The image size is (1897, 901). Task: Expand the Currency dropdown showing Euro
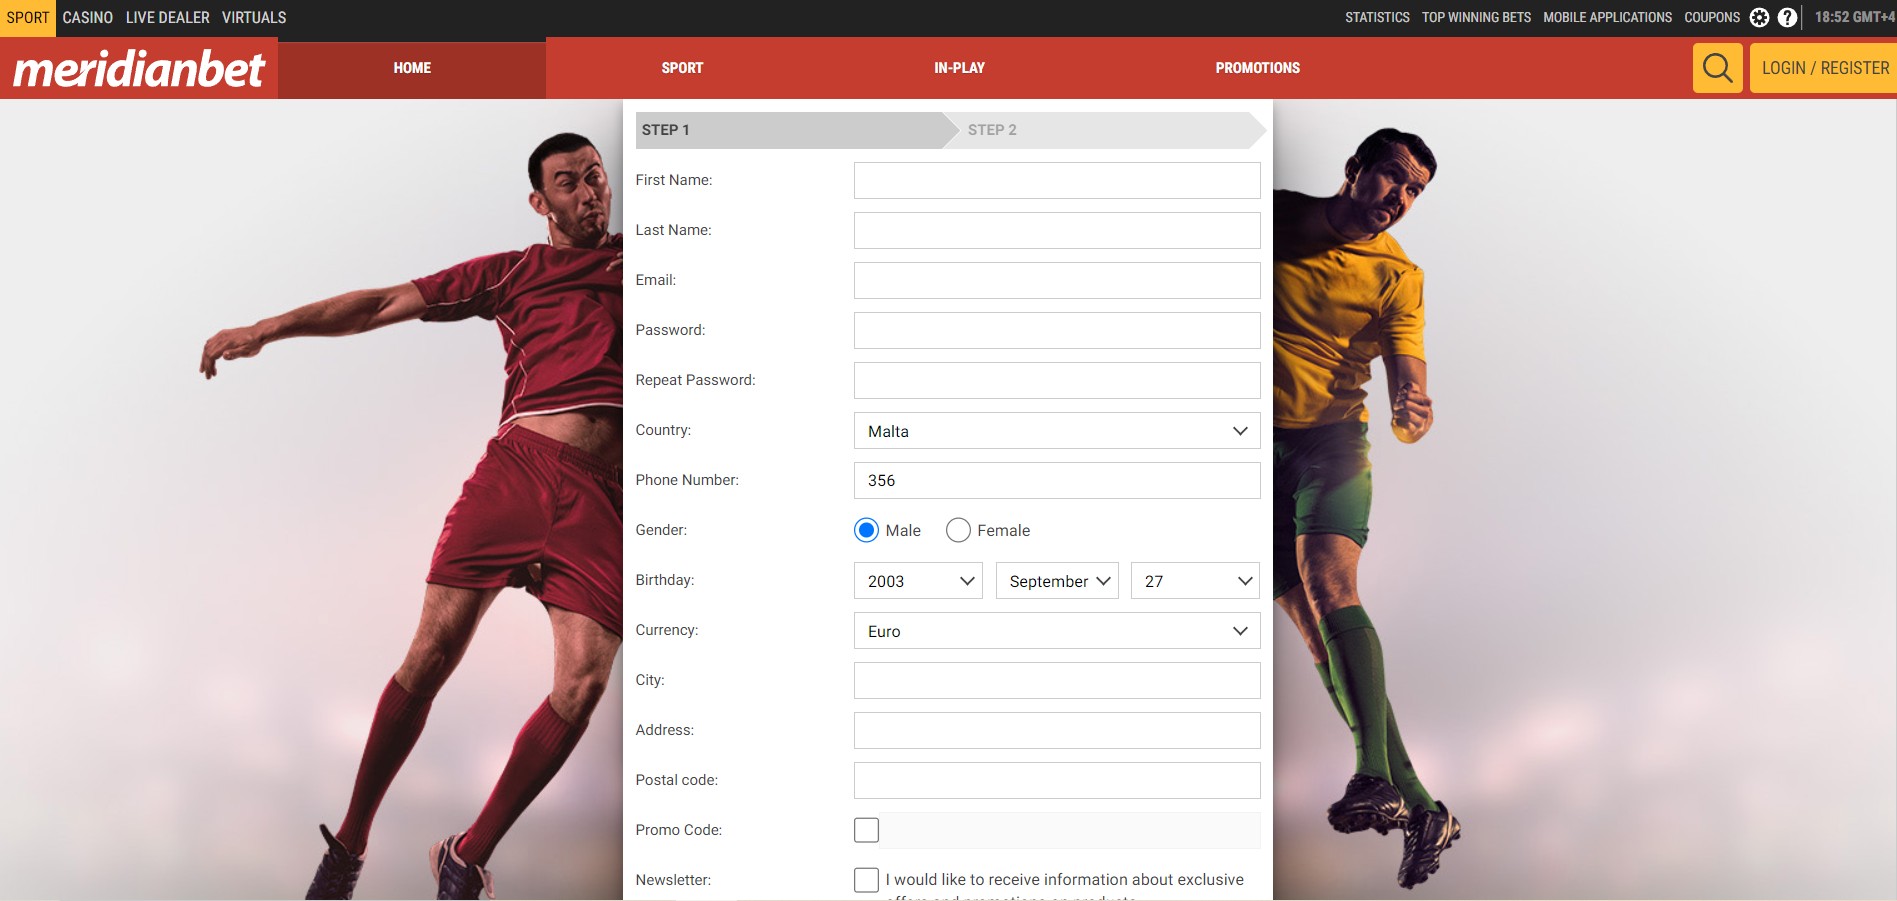[x=1057, y=631]
